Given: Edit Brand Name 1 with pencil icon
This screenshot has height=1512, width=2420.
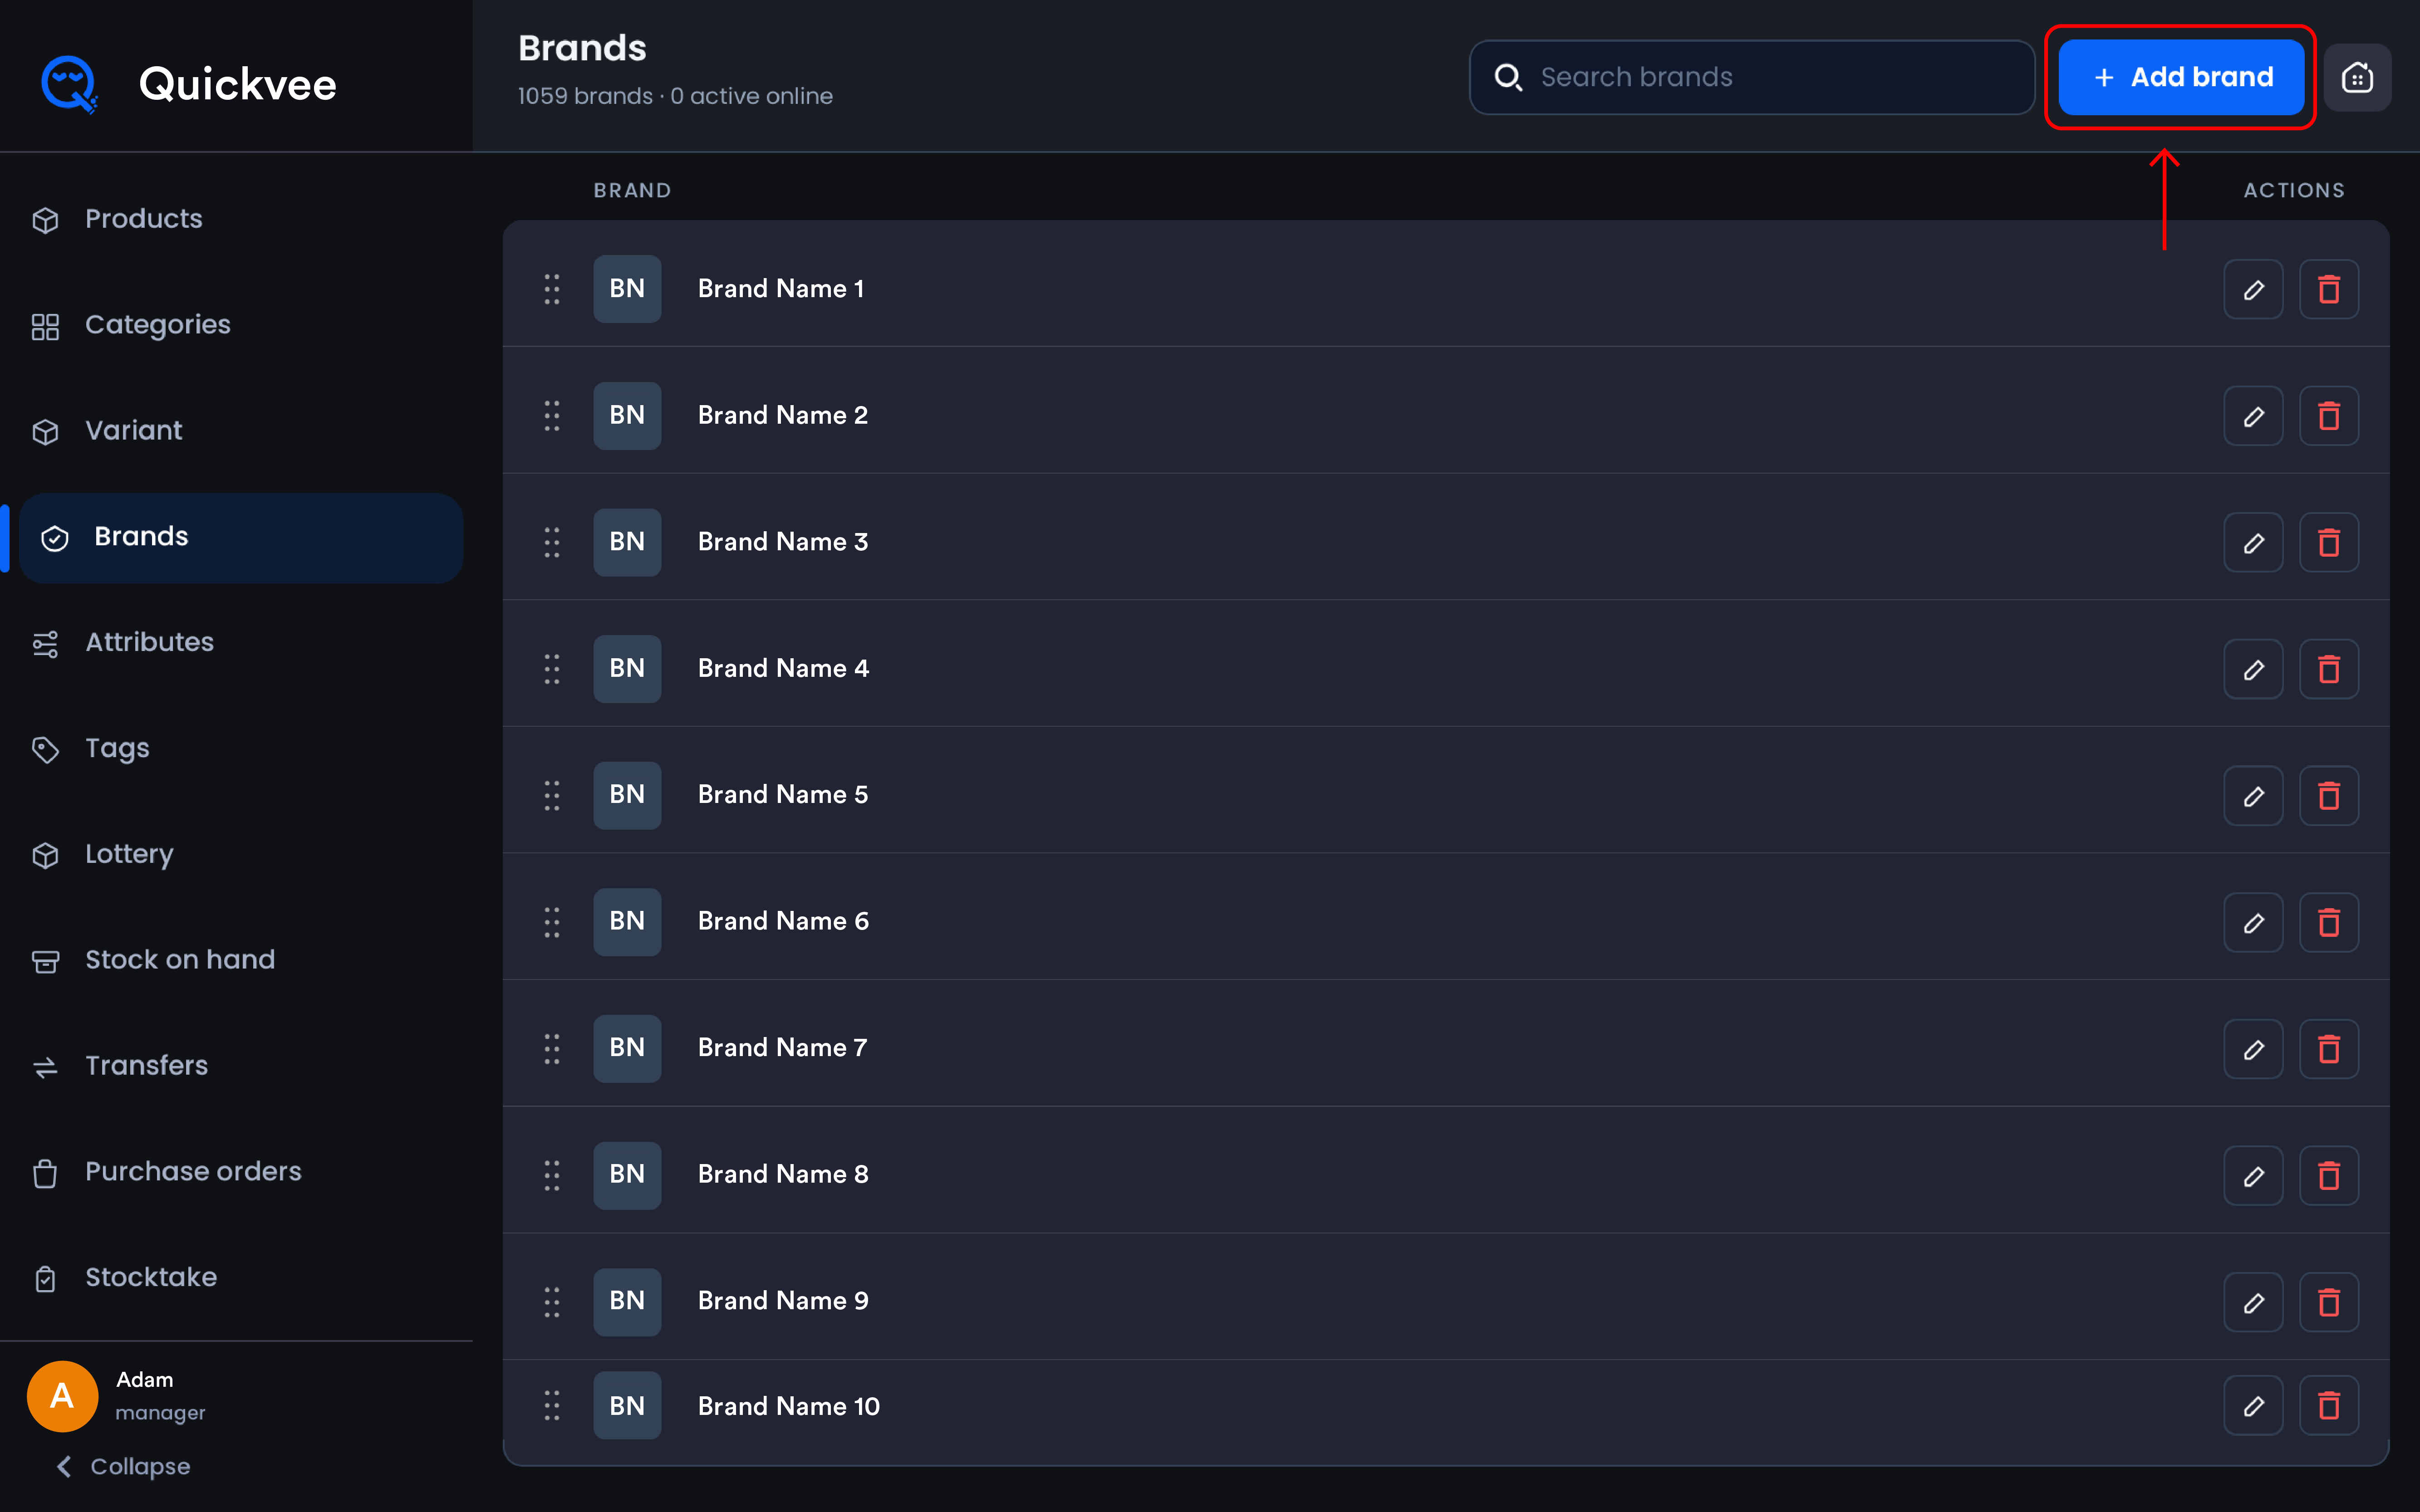Looking at the screenshot, I should click(x=2253, y=289).
